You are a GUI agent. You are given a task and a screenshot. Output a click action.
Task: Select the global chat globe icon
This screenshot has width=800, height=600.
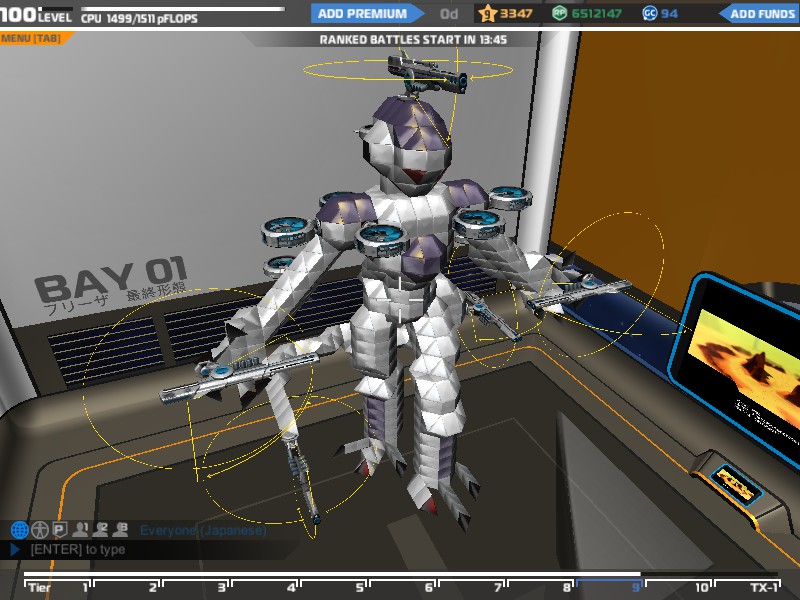[x=19, y=530]
